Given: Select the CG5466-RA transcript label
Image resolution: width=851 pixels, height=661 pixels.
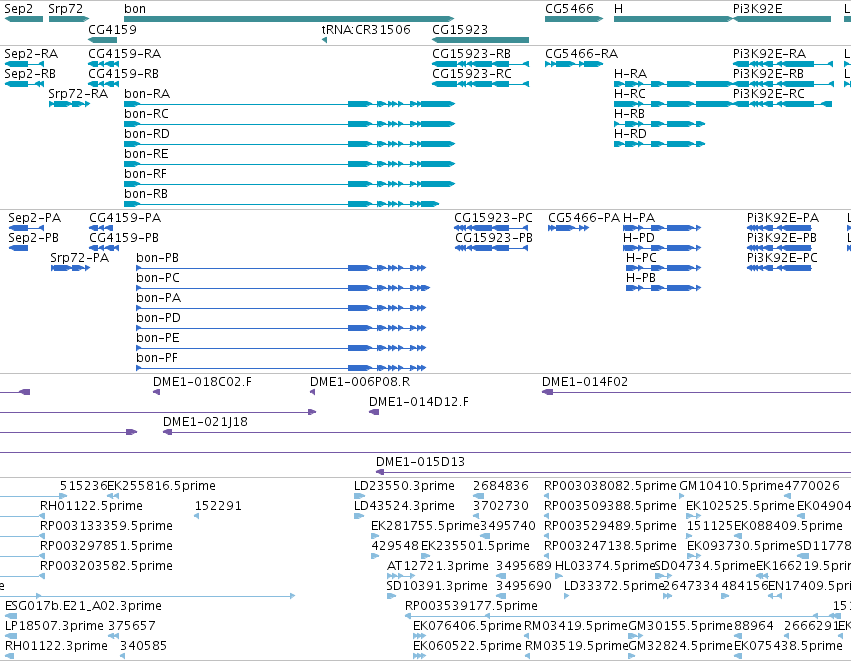Looking at the screenshot, I should pyautogui.click(x=581, y=54).
